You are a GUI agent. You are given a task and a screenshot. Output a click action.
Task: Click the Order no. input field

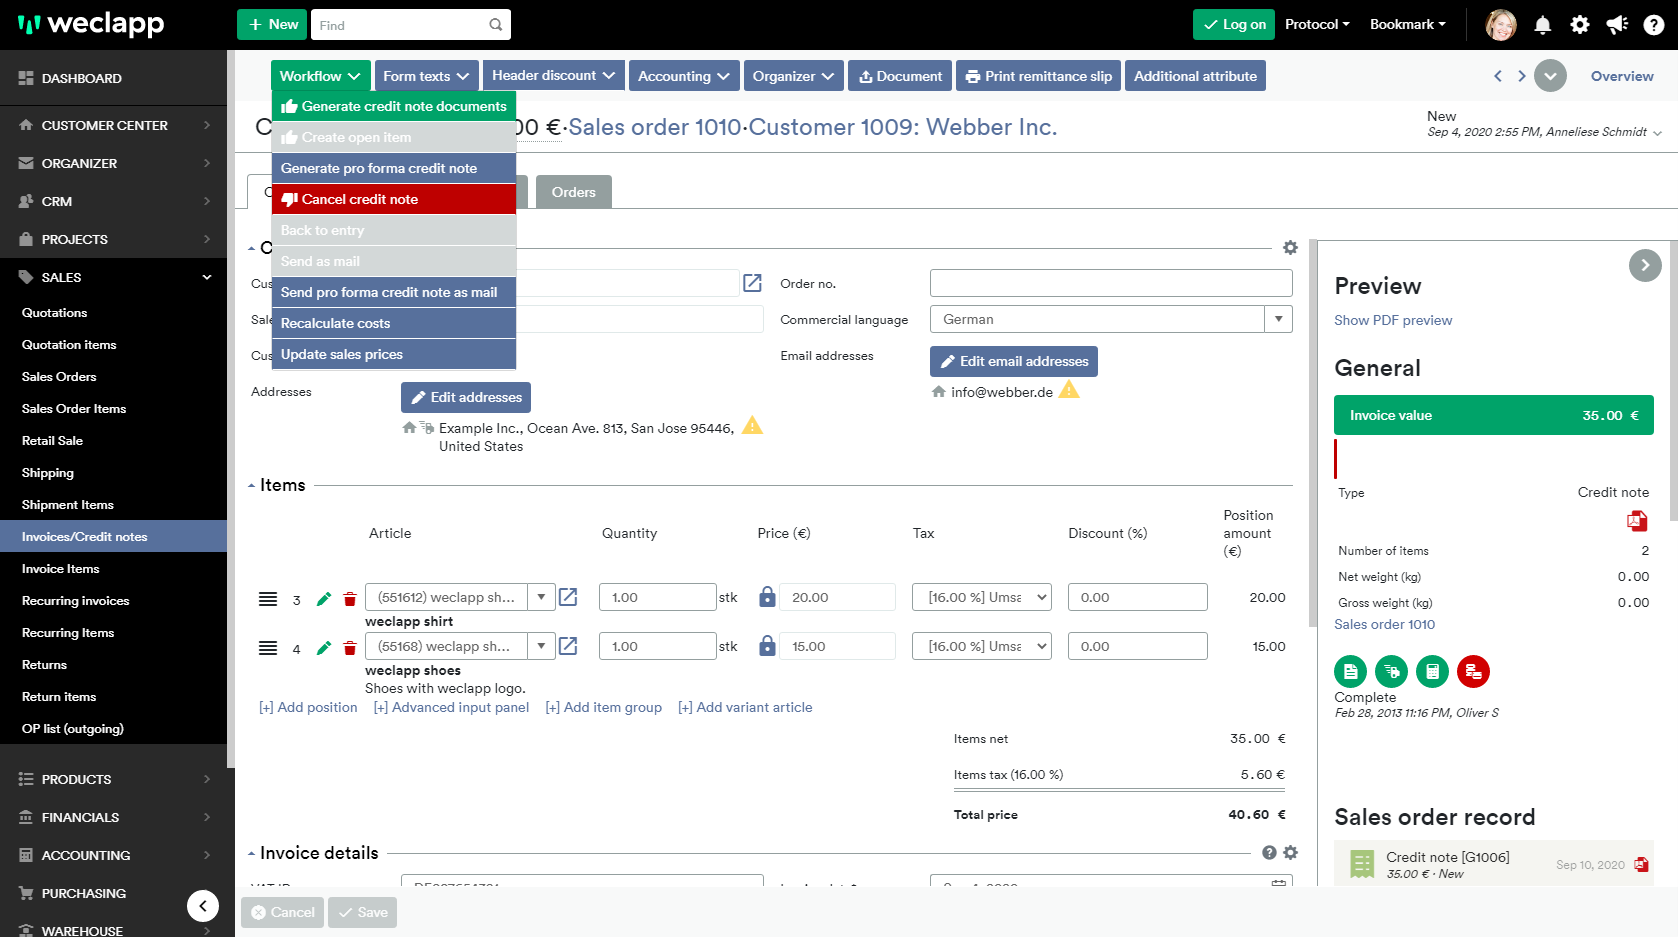[x=1111, y=283]
